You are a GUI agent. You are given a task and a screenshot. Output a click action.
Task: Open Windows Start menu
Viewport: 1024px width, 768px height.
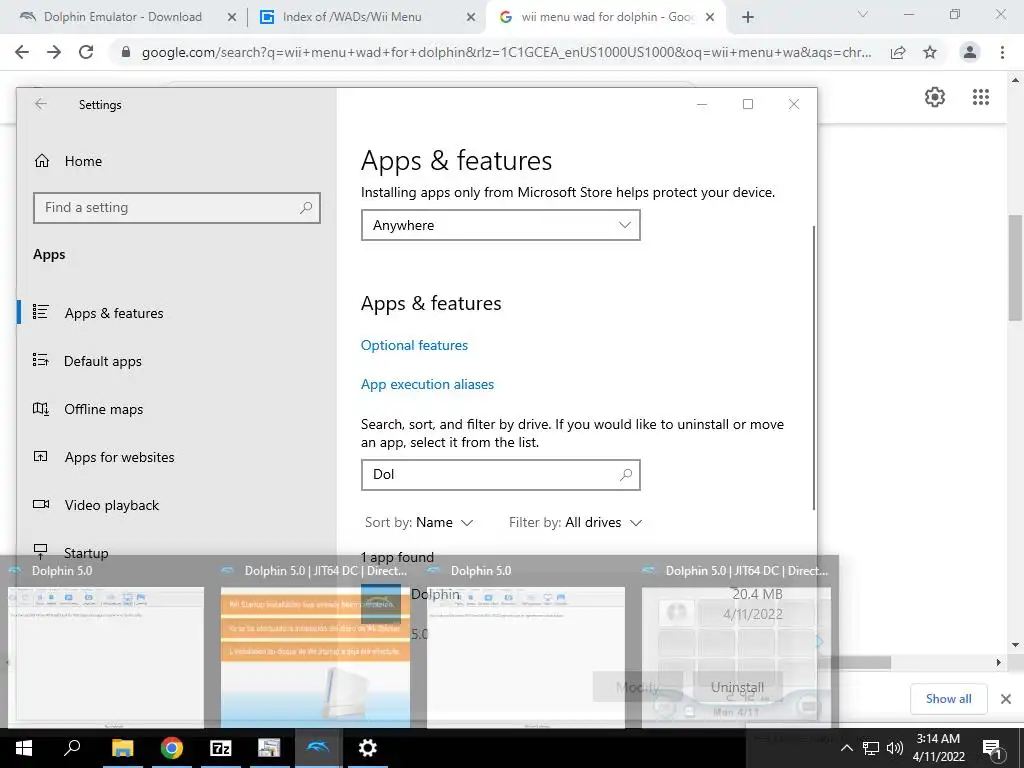pos(24,748)
